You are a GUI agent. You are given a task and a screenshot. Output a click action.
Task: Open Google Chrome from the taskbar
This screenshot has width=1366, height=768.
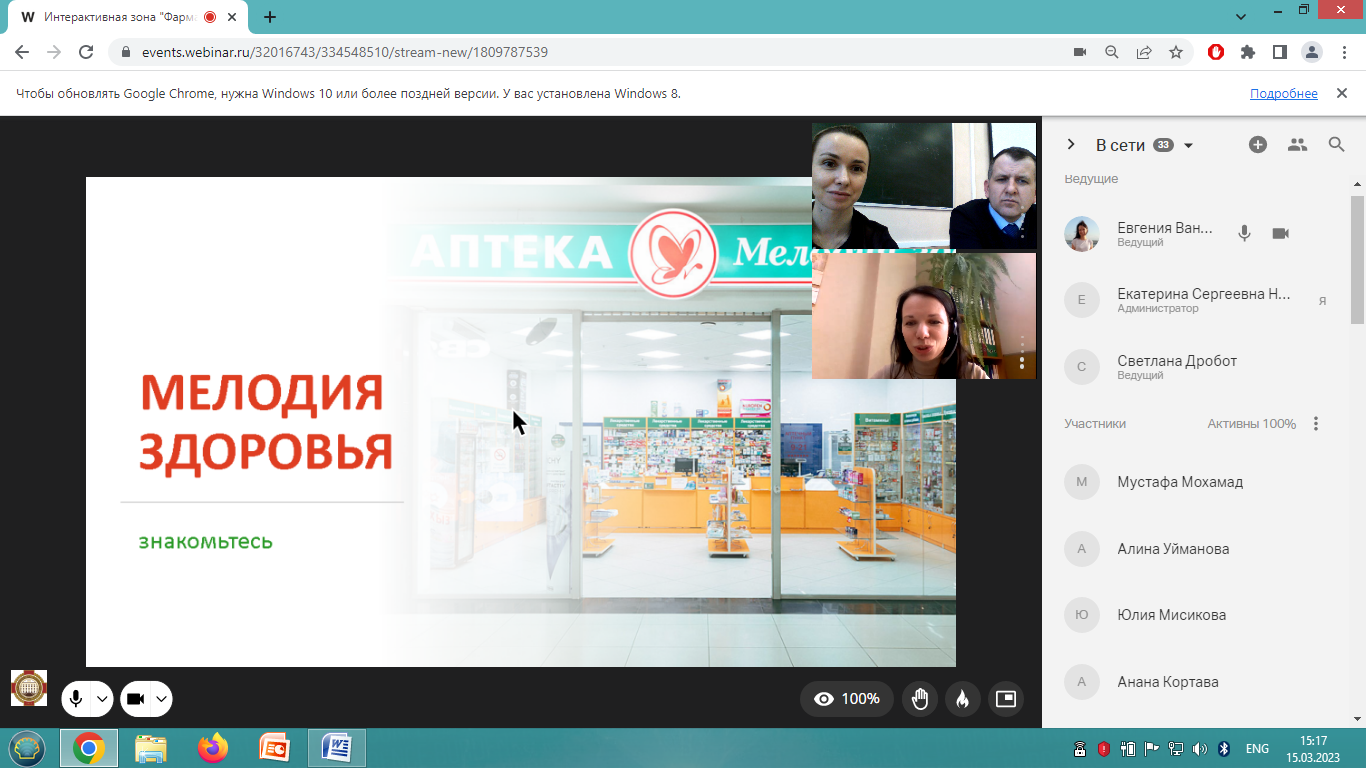click(89, 748)
